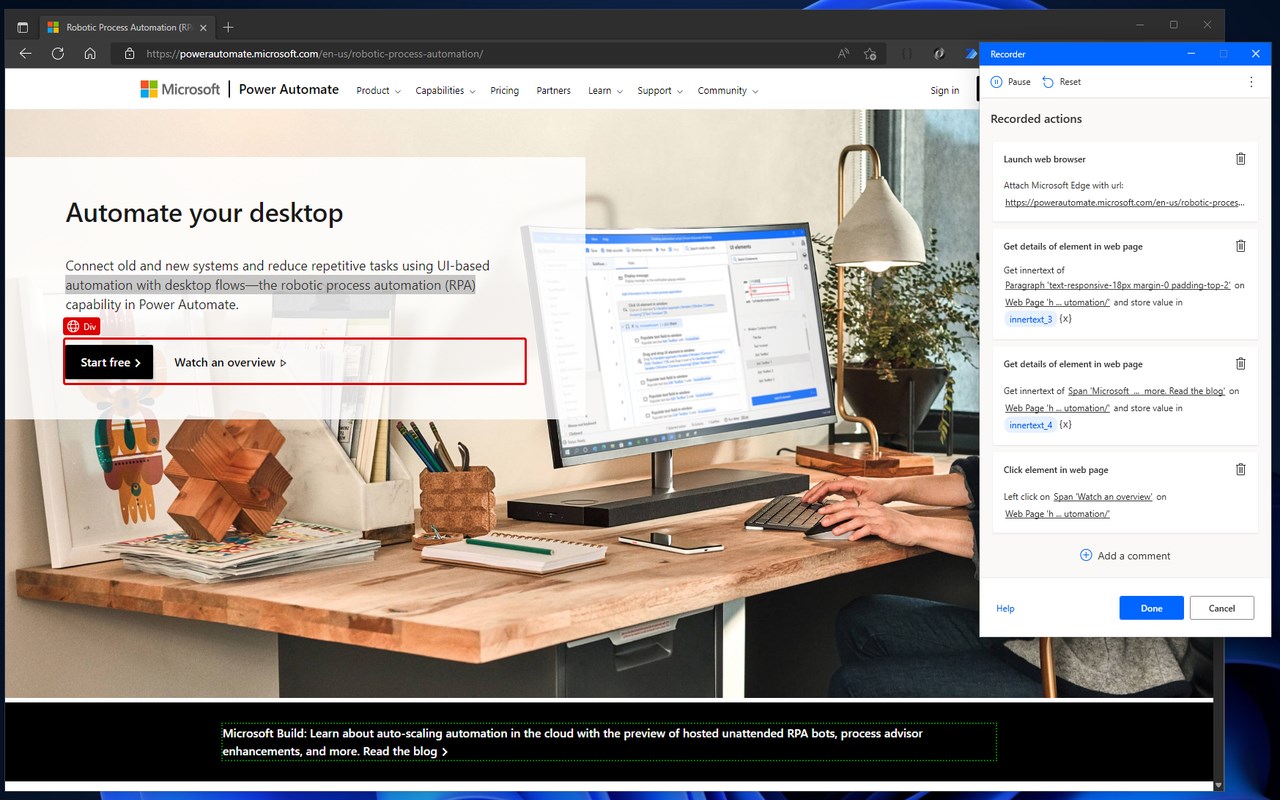Open Read aloud in address bar
Screen dimensions: 1280x800
pos(844,54)
